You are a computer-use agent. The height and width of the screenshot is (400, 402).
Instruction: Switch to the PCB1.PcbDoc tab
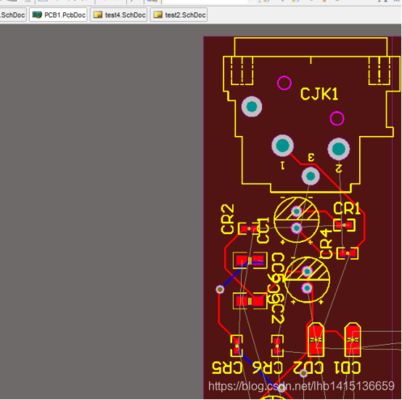(x=59, y=15)
